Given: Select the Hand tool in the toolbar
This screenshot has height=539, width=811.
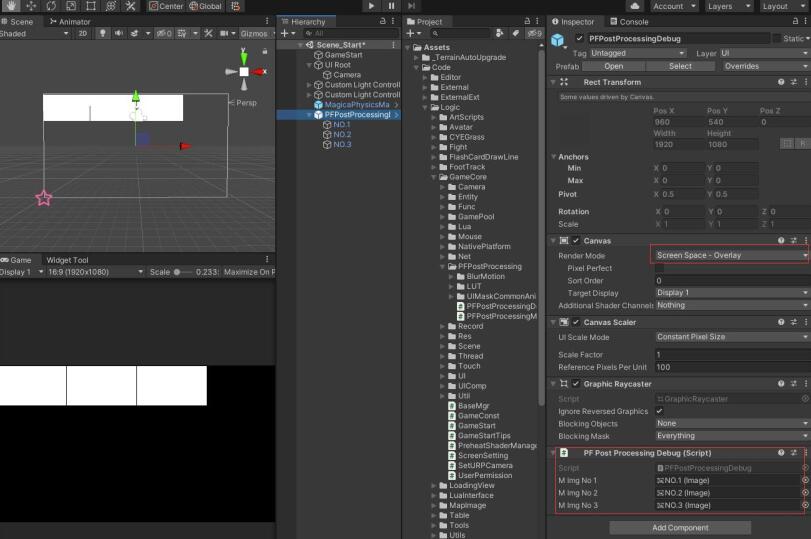Looking at the screenshot, I should point(12,6).
